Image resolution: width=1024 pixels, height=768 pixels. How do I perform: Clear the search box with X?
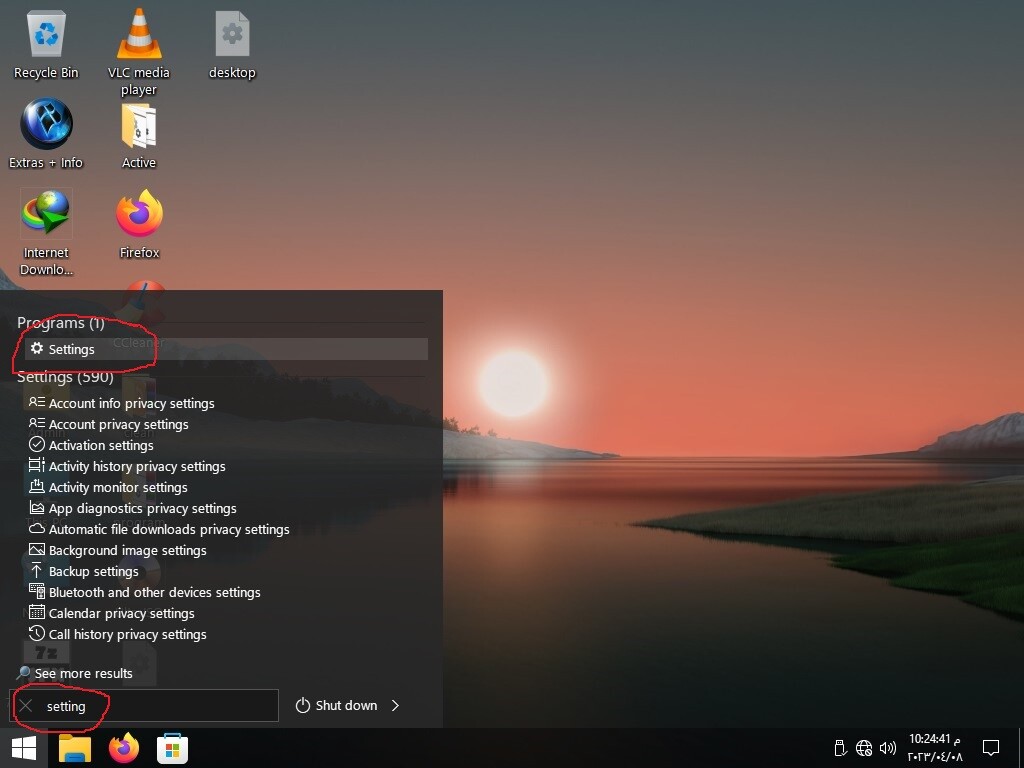pyautogui.click(x=25, y=705)
